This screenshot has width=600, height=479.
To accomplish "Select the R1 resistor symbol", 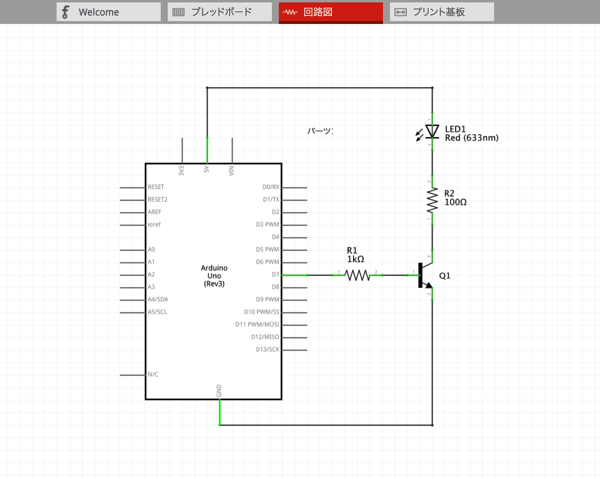I will (x=357, y=275).
